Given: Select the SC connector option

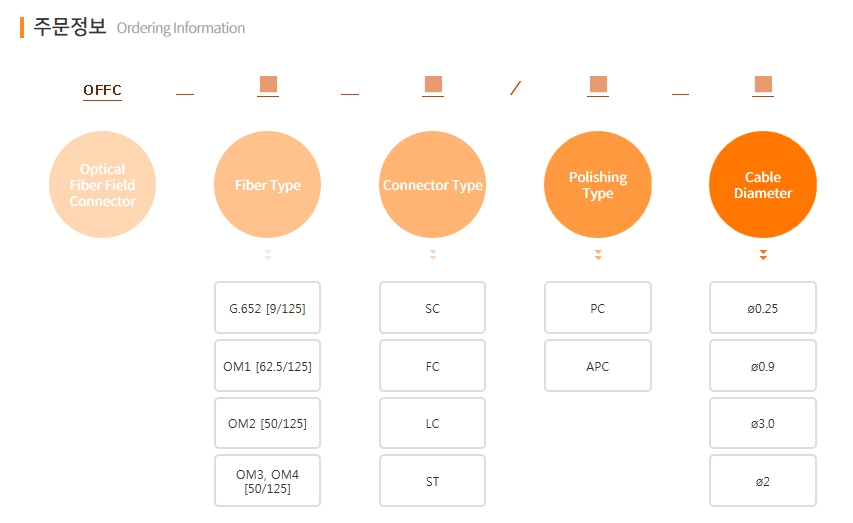Looking at the screenshot, I should point(432,308).
